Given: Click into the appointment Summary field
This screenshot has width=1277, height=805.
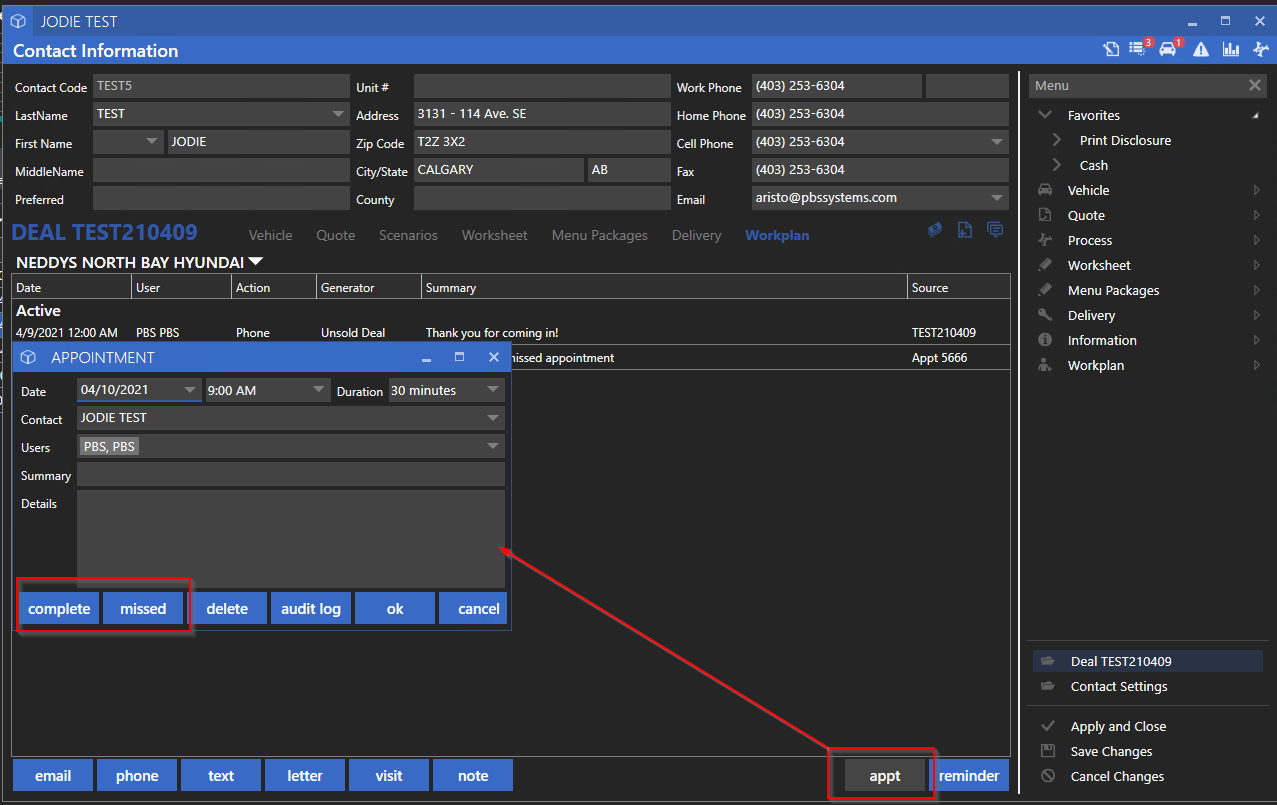Looking at the screenshot, I should tap(291, 474).
